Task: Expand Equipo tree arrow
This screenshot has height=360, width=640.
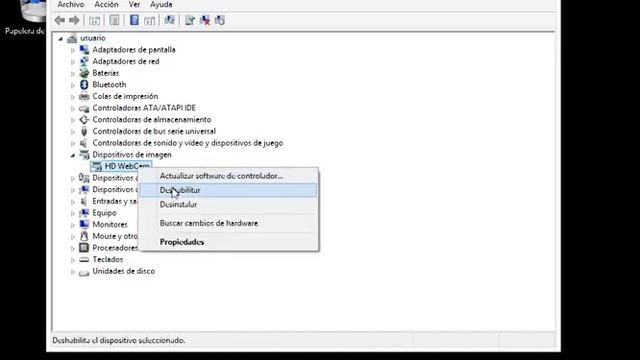Action: pyautogui.click(x=73, y=213)
